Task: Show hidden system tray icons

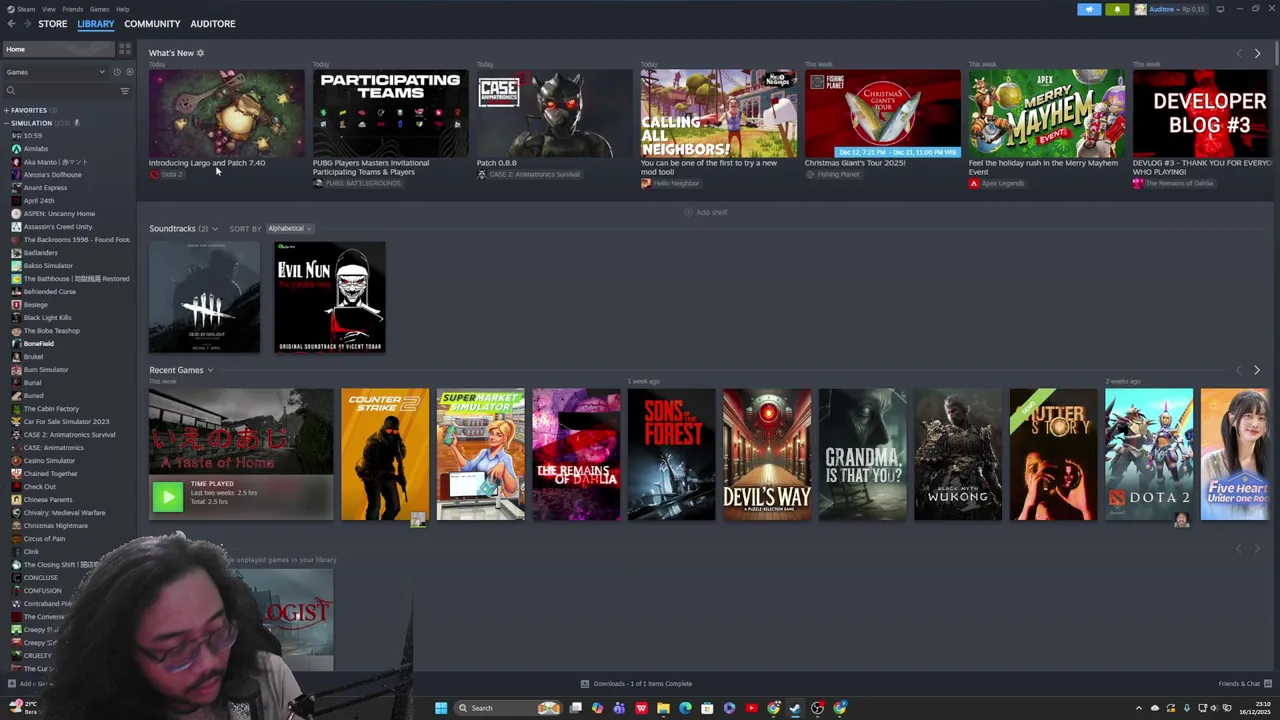Action: point(1138,708)
